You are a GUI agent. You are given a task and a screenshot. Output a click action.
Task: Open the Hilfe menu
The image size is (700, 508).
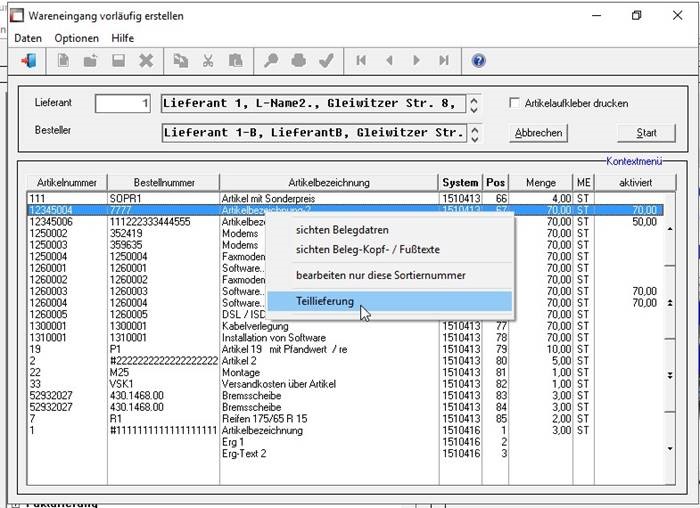122,38
